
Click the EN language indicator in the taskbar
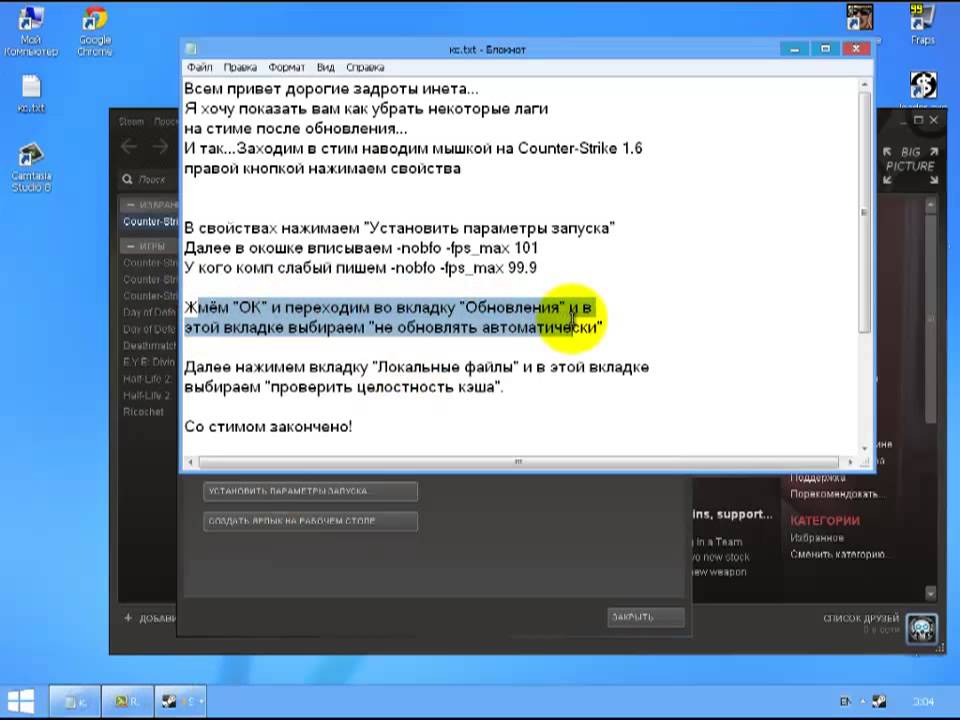846,702
